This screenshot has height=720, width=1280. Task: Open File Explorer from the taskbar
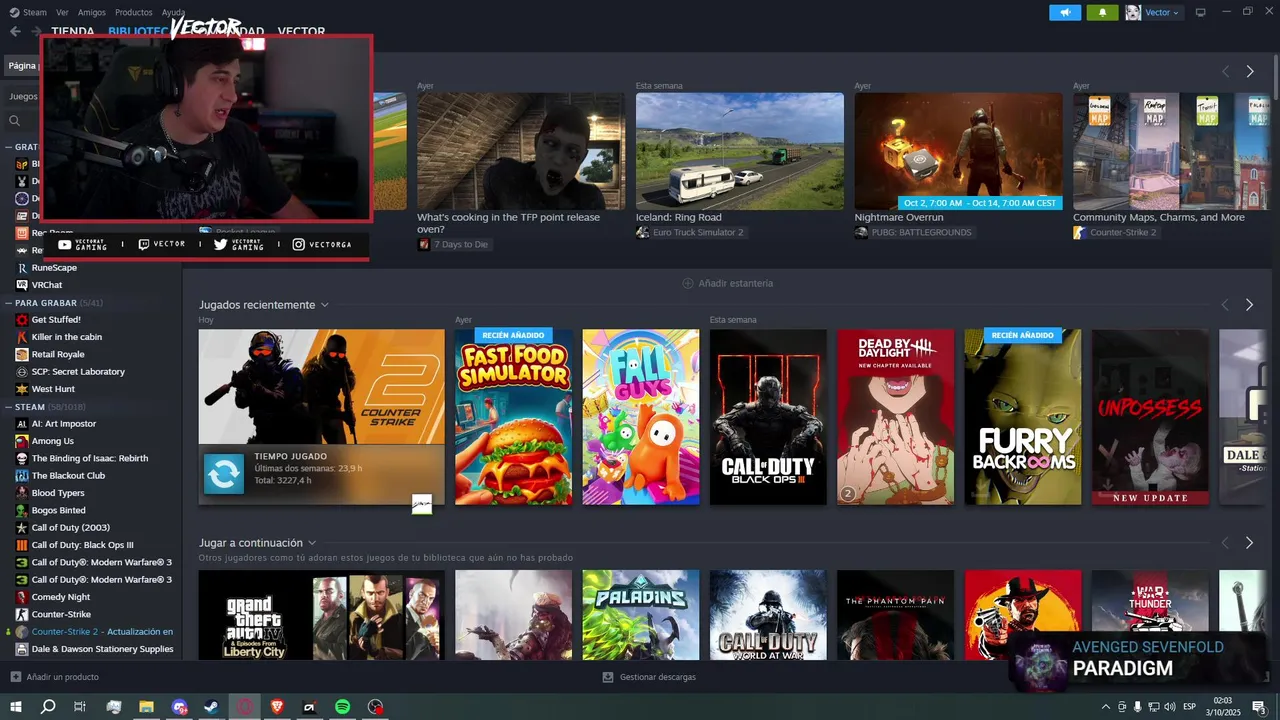click(146, 707)
